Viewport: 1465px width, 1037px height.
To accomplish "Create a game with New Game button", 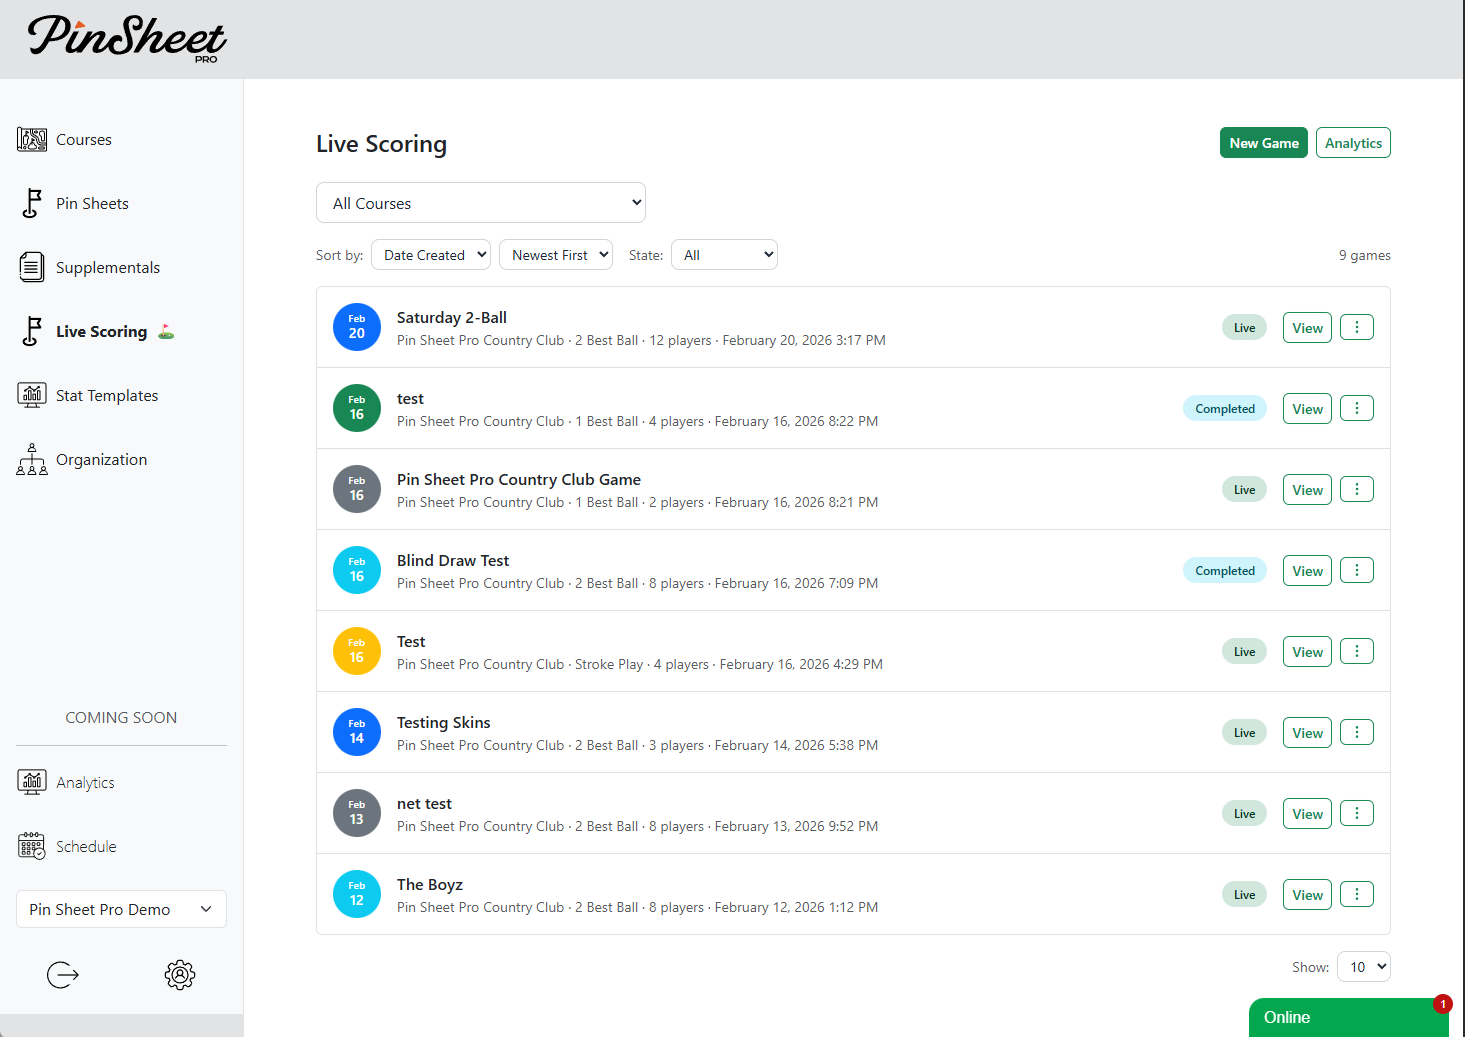I will [x=1263, y=142].
